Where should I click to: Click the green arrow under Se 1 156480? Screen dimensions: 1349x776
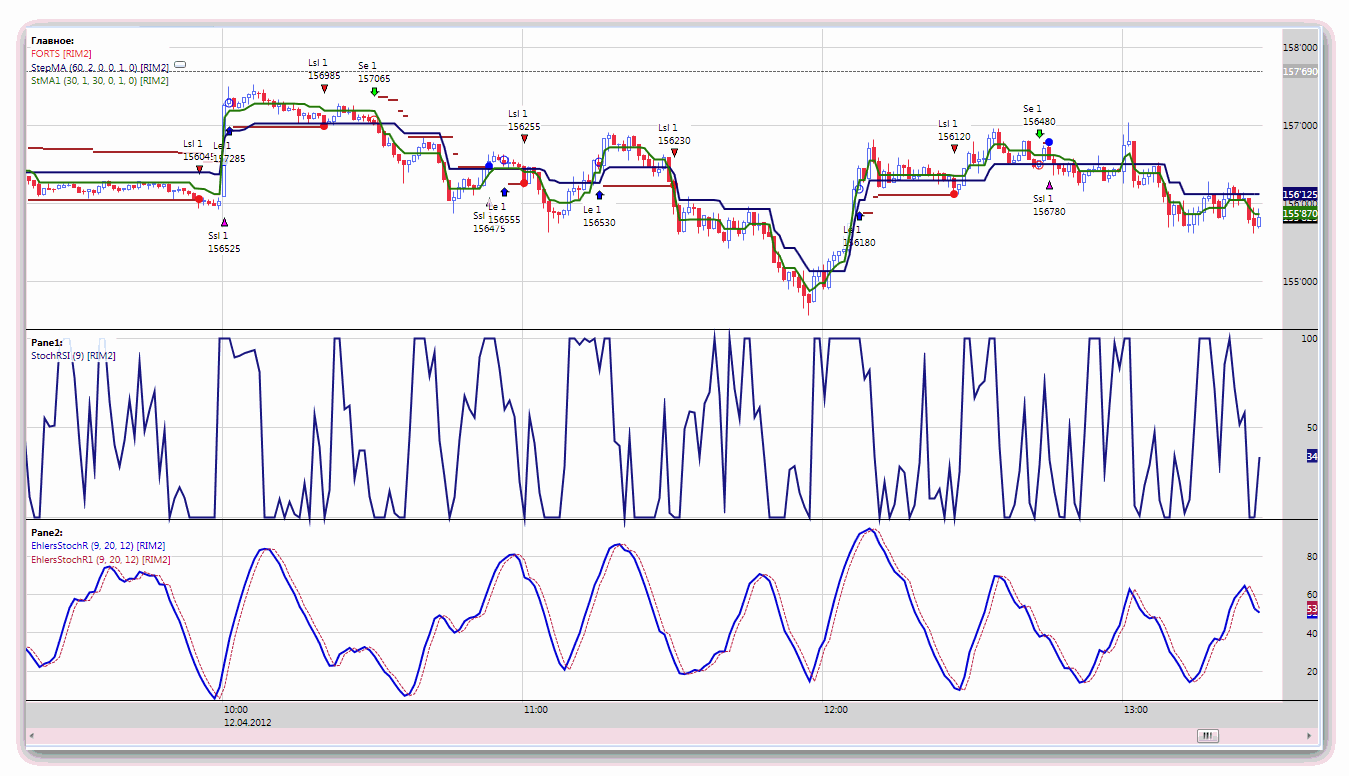pyautogui.click(x=1039, y=134)
